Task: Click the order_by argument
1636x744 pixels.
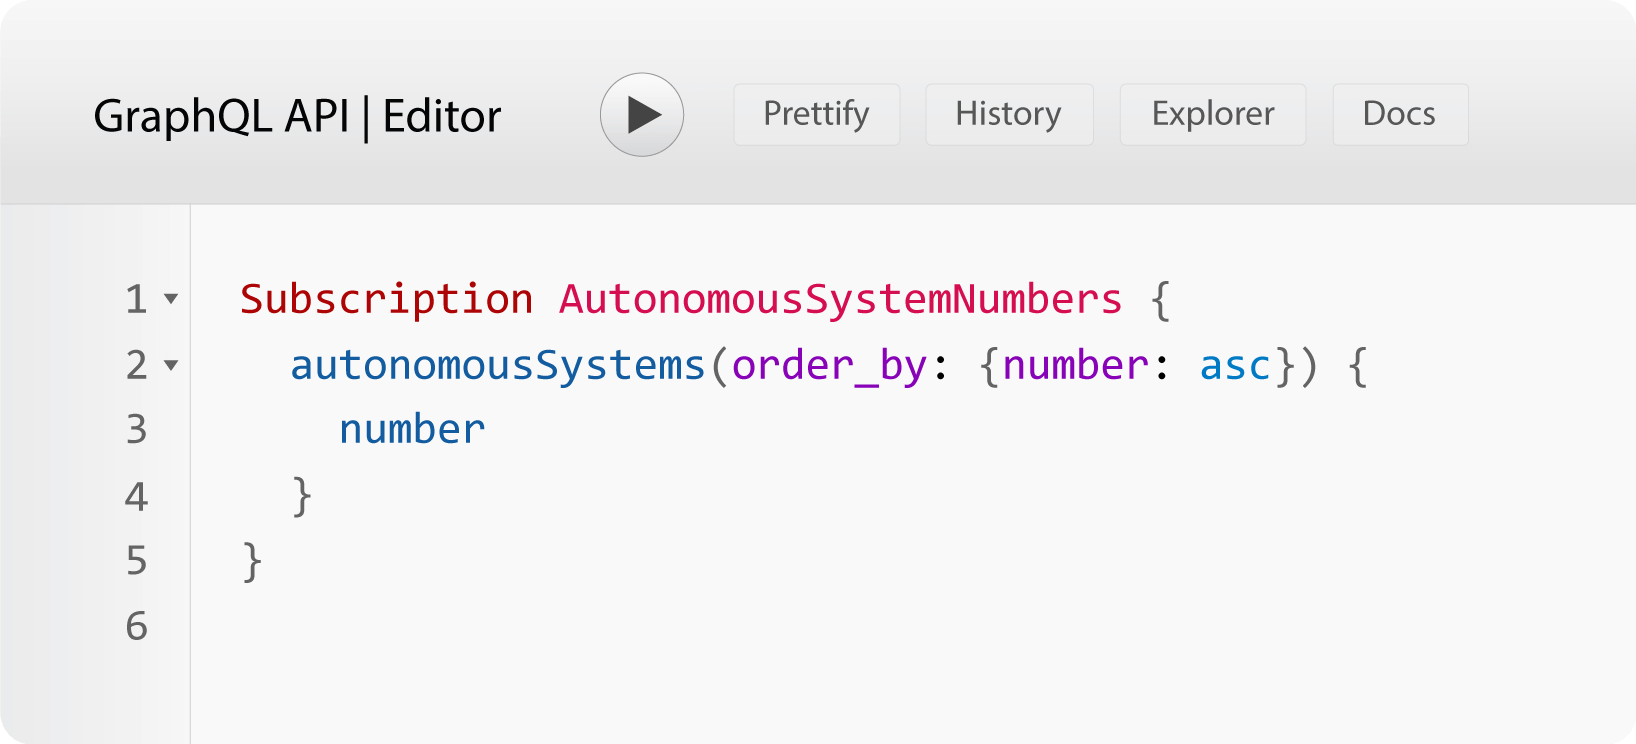Action: pos(829,365)
